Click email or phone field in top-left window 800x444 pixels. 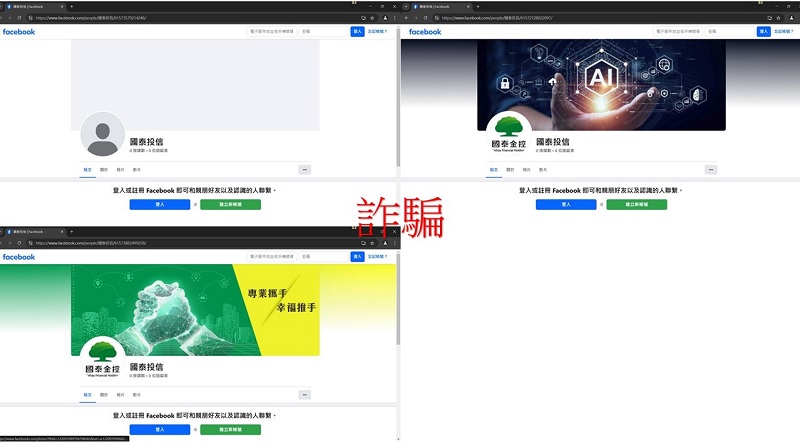(x=271, y=31)
